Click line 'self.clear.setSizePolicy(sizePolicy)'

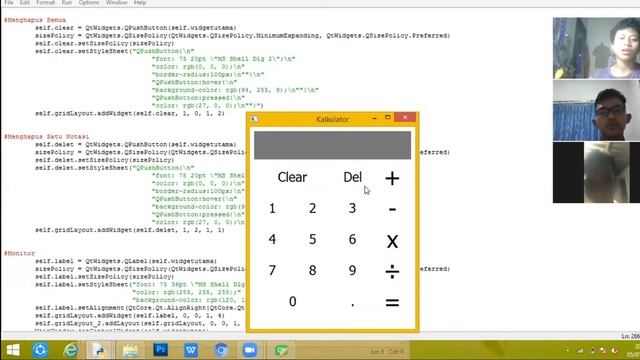tap(104, 43)
